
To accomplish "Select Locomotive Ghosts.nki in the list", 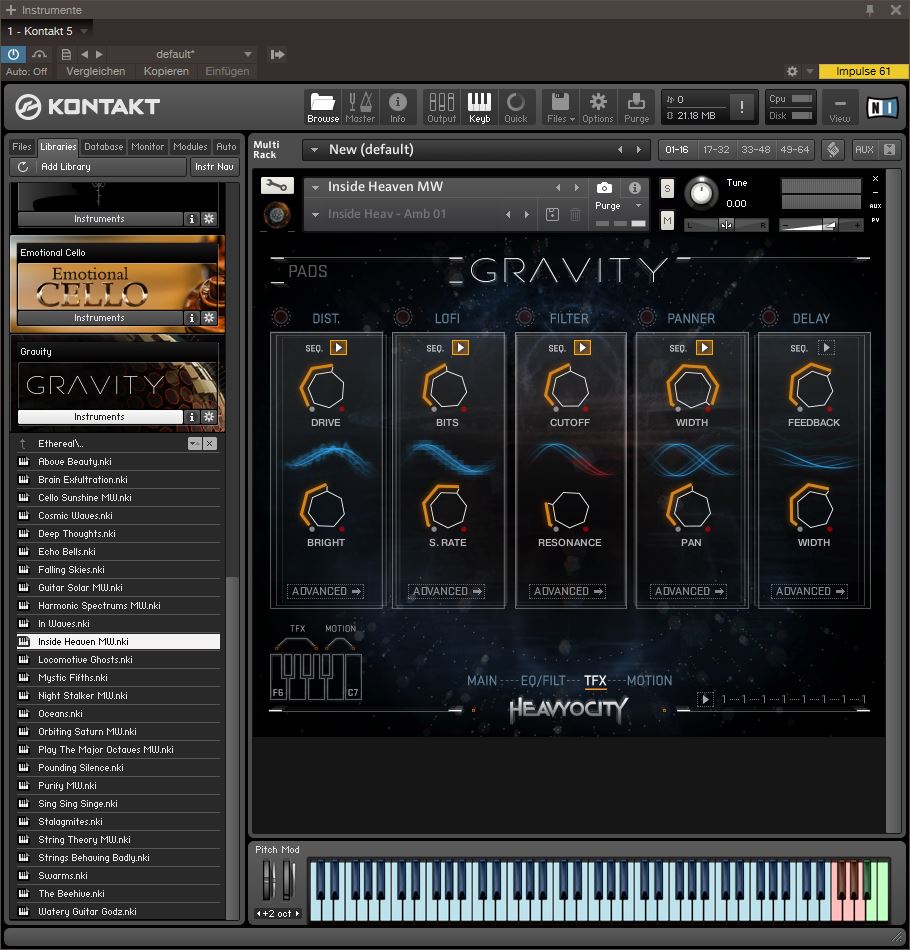I will [118, 660].
